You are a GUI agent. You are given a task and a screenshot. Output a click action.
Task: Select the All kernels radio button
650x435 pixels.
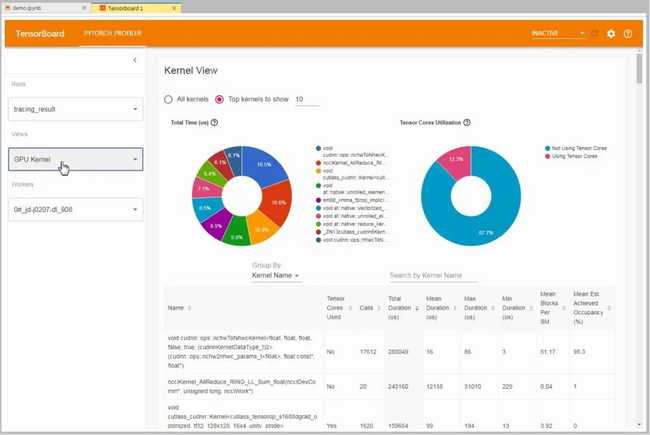(x=168, y=100)
